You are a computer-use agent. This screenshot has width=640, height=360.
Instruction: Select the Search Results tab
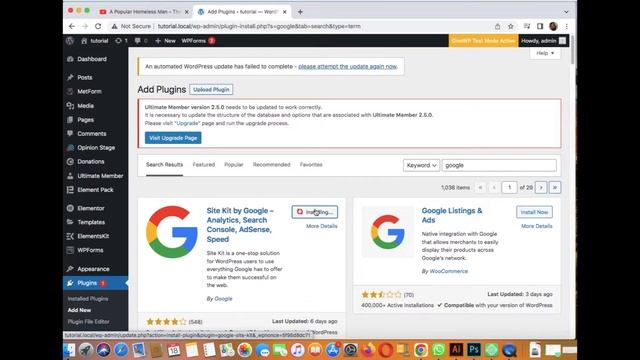click(164, 165)
